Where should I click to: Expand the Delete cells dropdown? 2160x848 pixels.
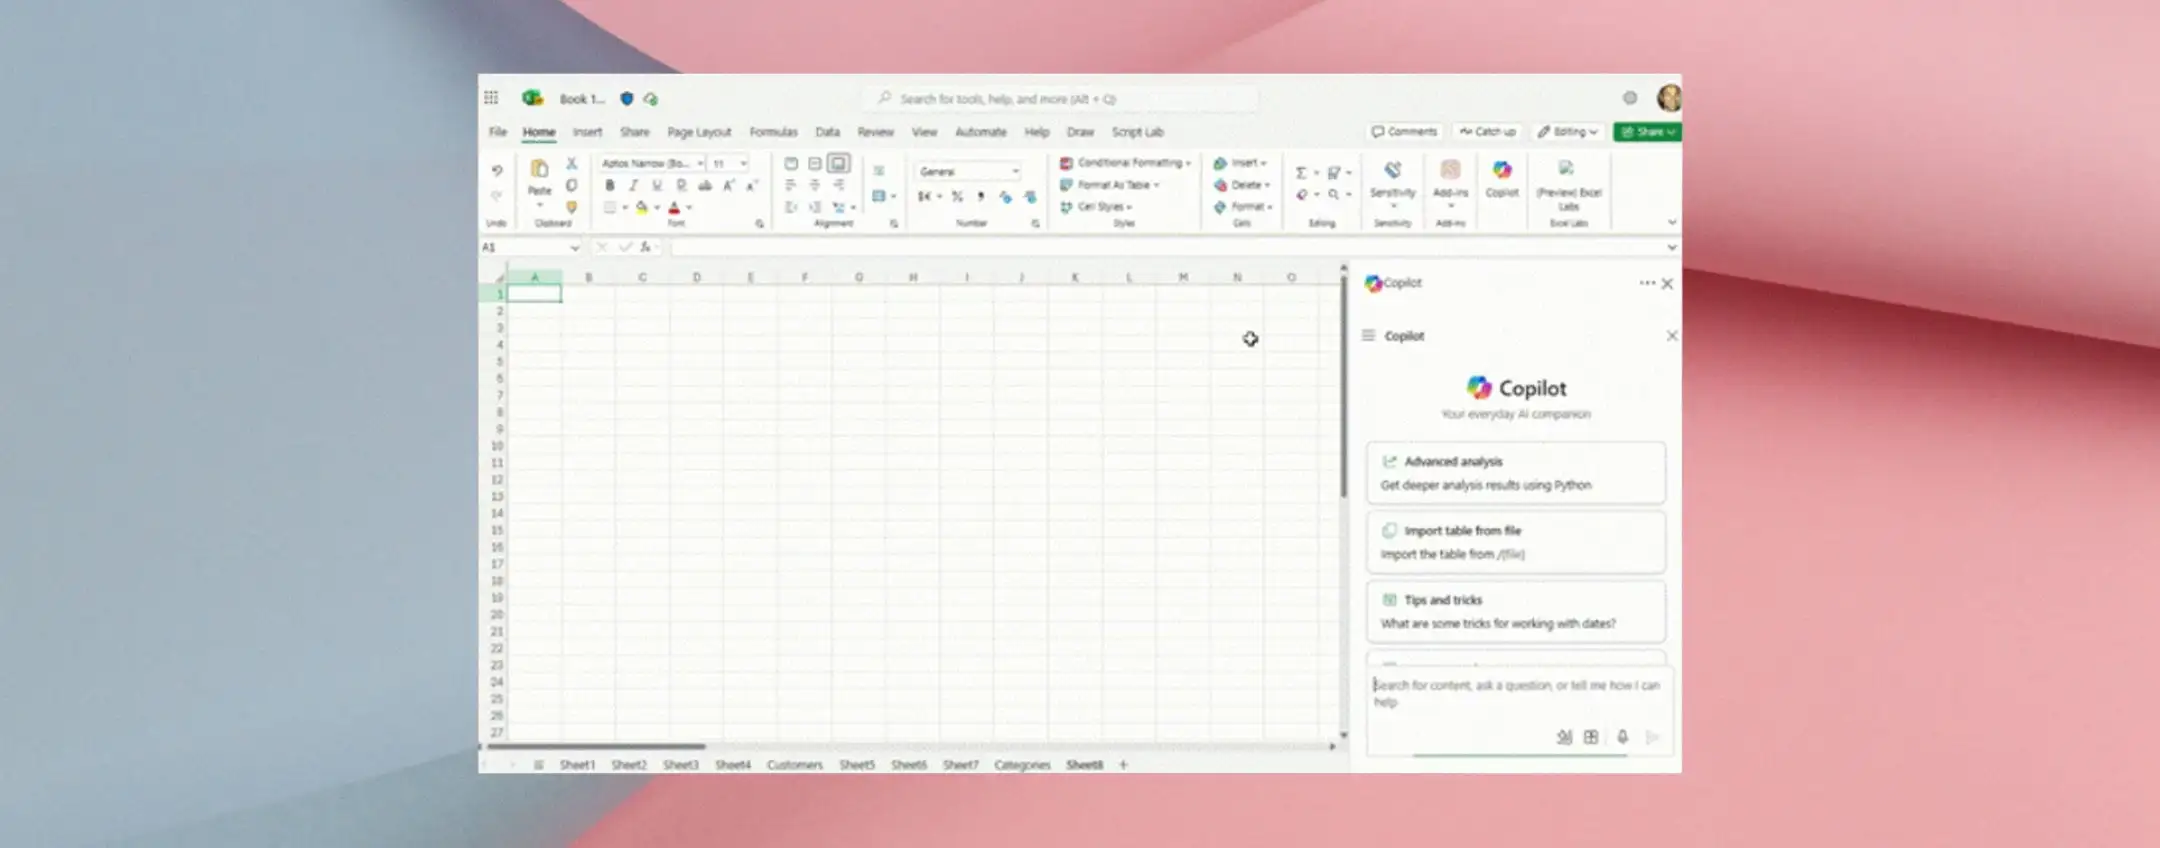(x=1267, y=185)
